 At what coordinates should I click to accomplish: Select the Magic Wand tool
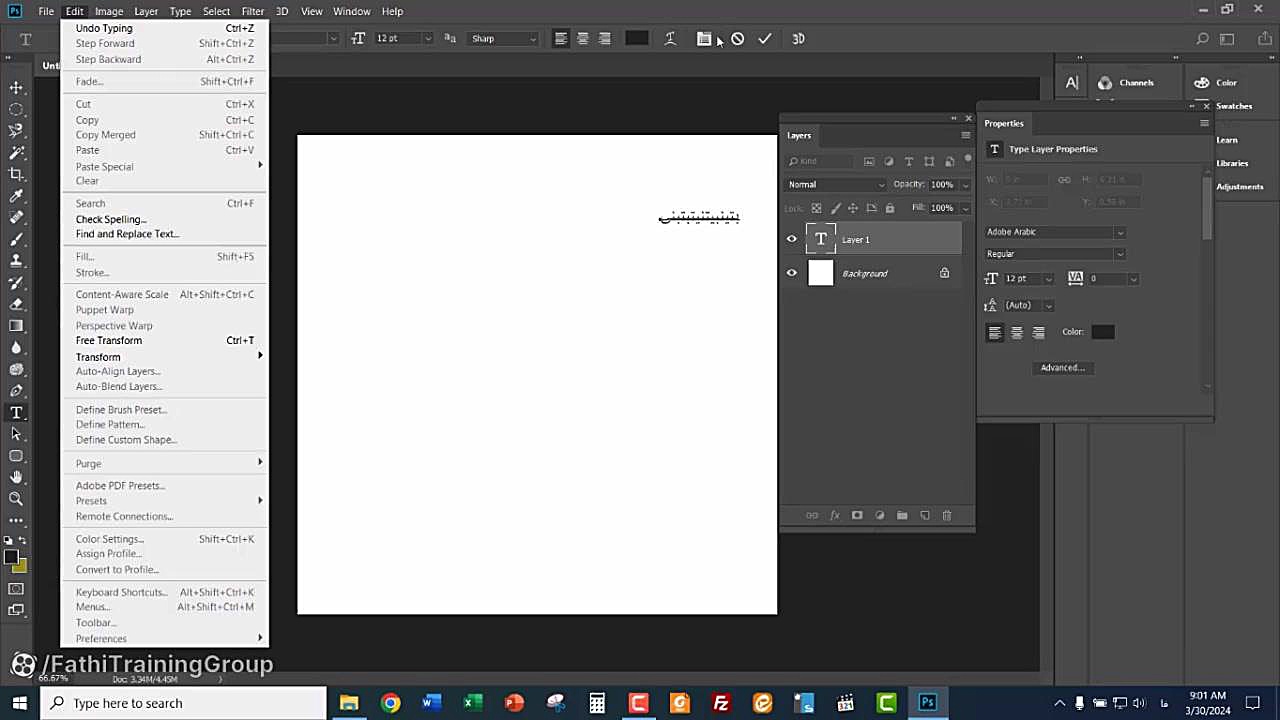pos(16,153)
